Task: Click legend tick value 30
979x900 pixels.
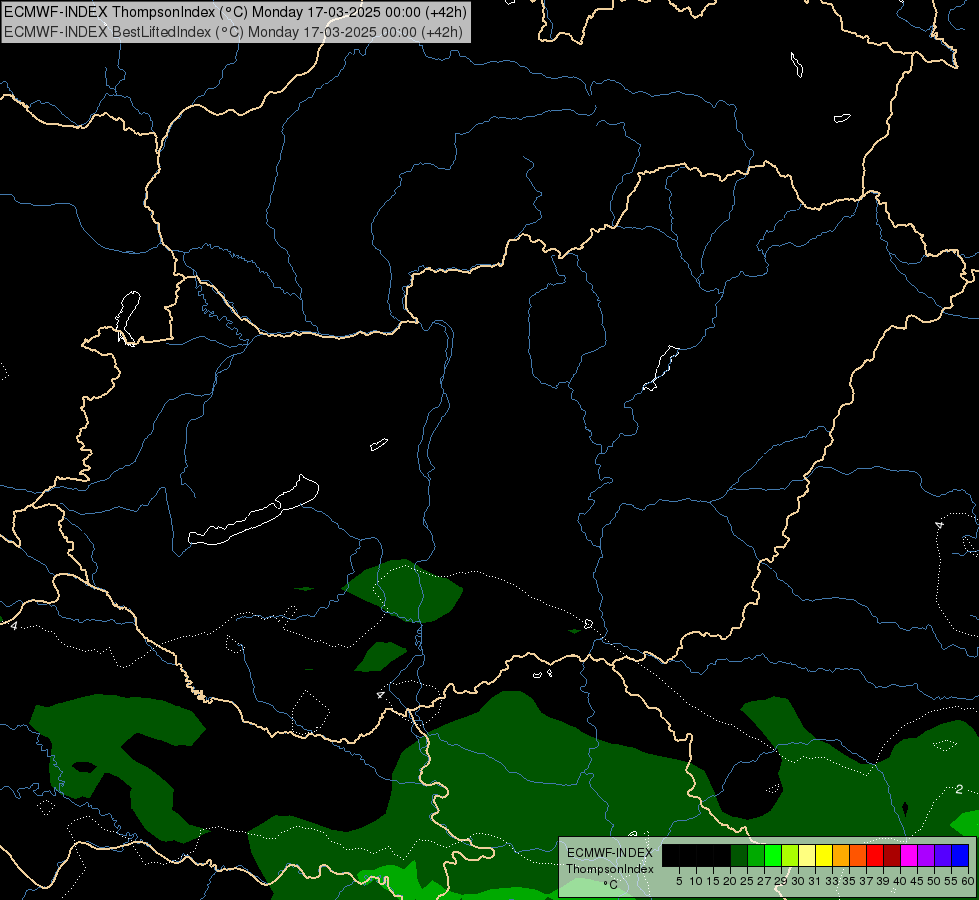Action: point(798,881)
